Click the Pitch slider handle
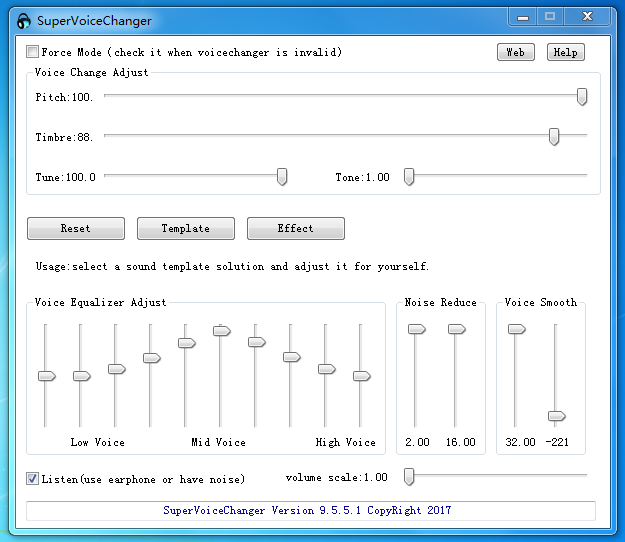Viewport: 625px width, 542px height. pos(582,97)
